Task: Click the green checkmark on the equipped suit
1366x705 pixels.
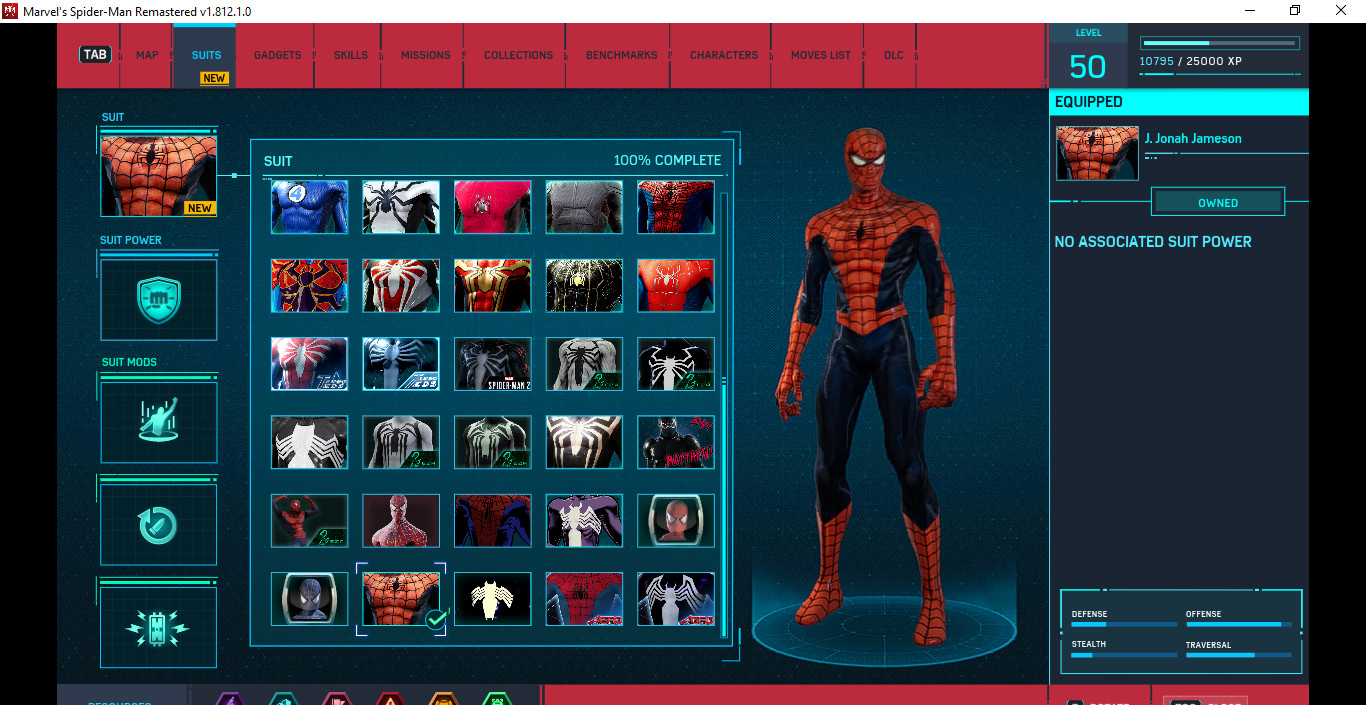Action: (x=434, y=620)
